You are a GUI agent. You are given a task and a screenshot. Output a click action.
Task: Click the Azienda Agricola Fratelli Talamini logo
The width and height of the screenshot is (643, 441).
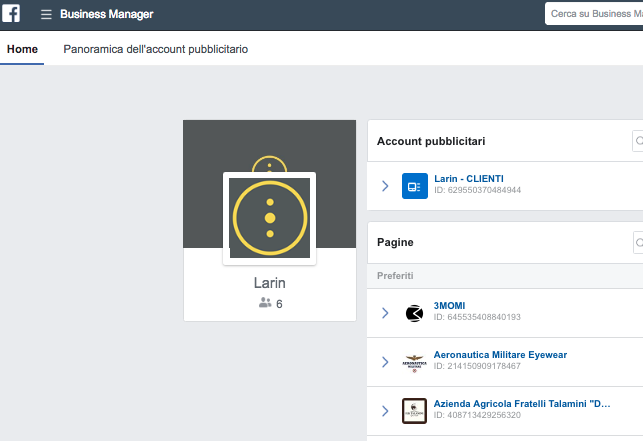pos(414,410)
